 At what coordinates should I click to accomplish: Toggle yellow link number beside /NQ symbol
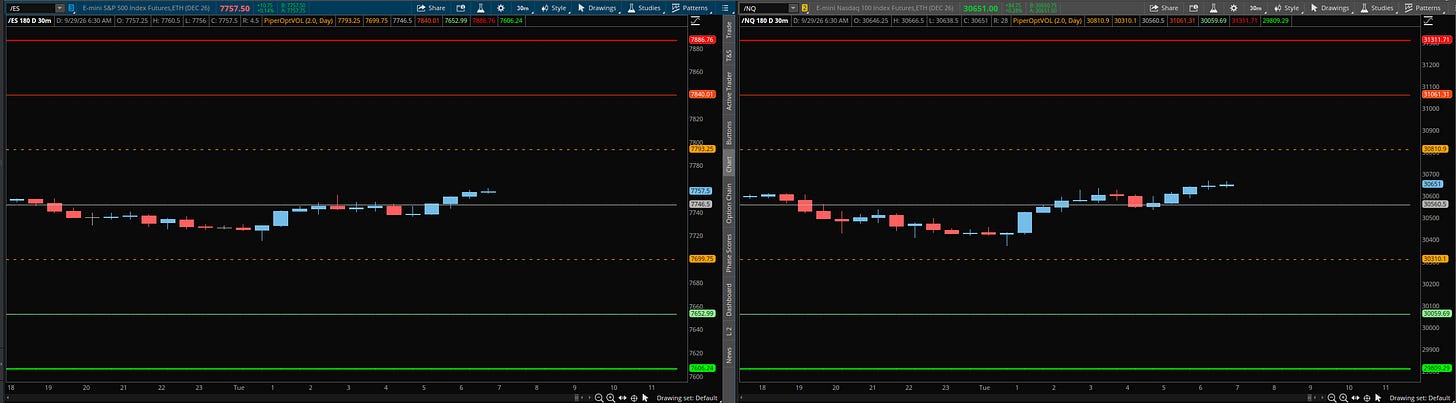pos(803,8)
